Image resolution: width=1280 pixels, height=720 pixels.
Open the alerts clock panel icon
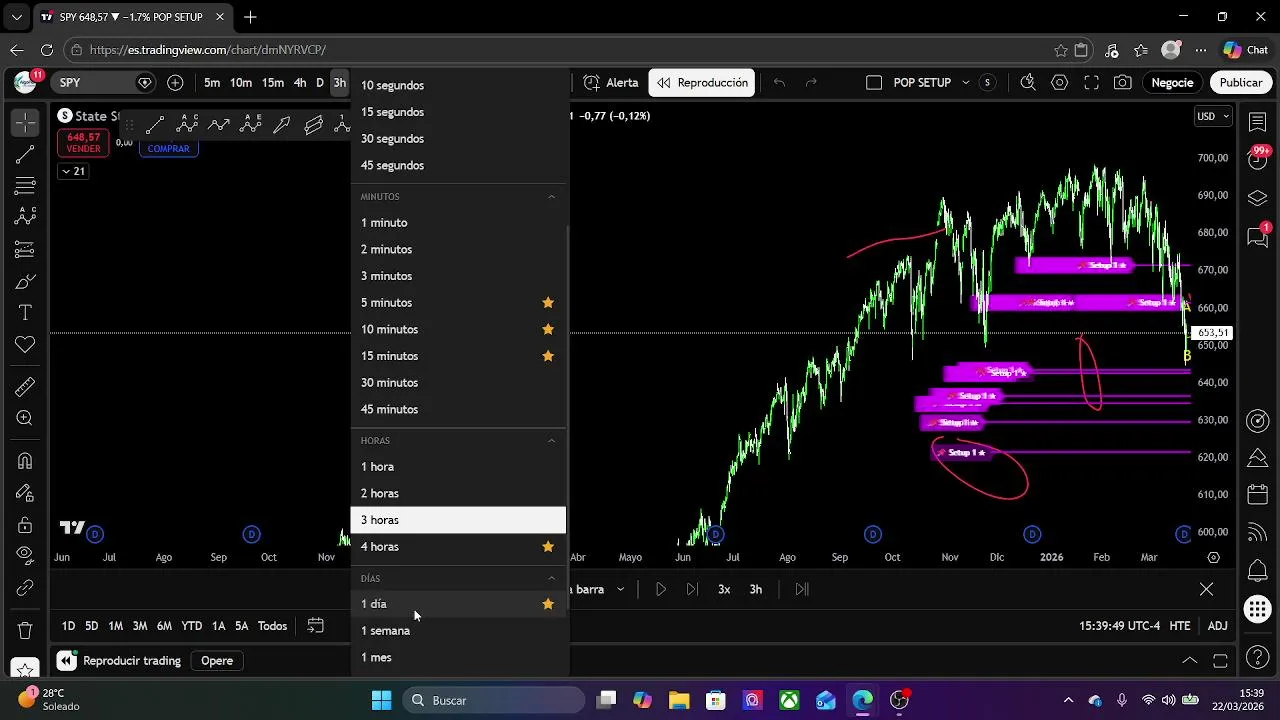pos(1258,157)
